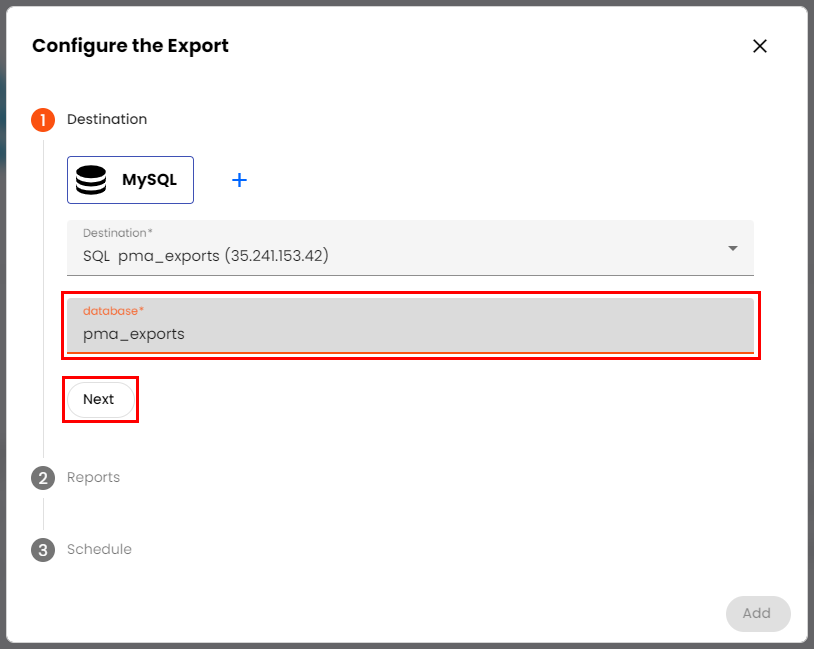Click the step 2 number circle
Image resolution: width=814 pixels, height=649 pixels.
point(43,478)
